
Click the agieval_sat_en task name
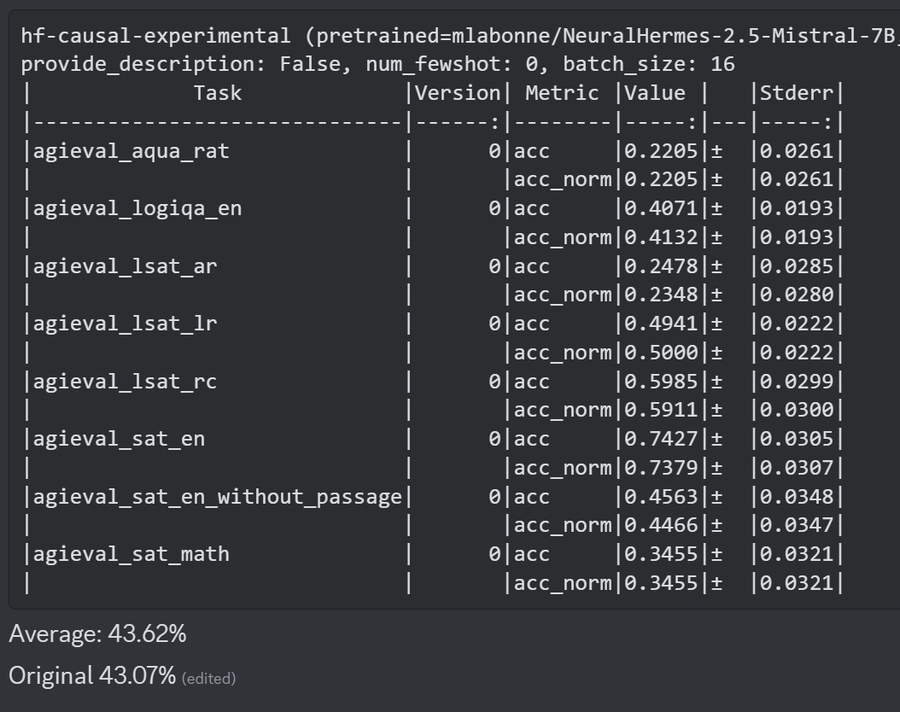[x=119, y=439]
